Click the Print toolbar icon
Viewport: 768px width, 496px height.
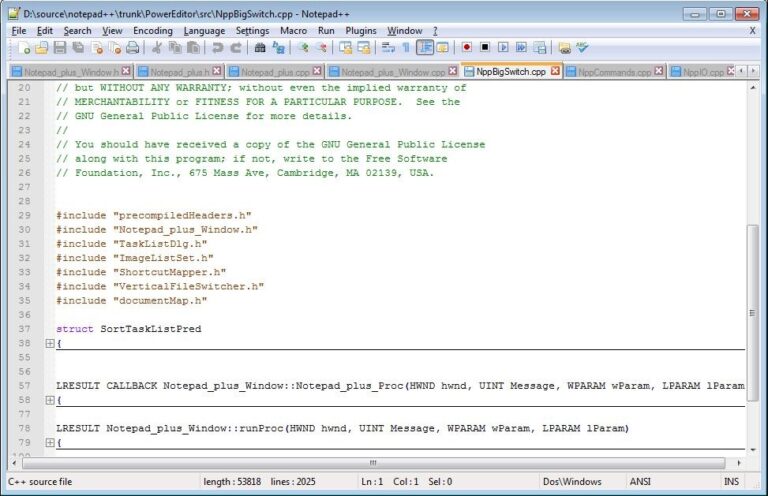pos(133,47)
